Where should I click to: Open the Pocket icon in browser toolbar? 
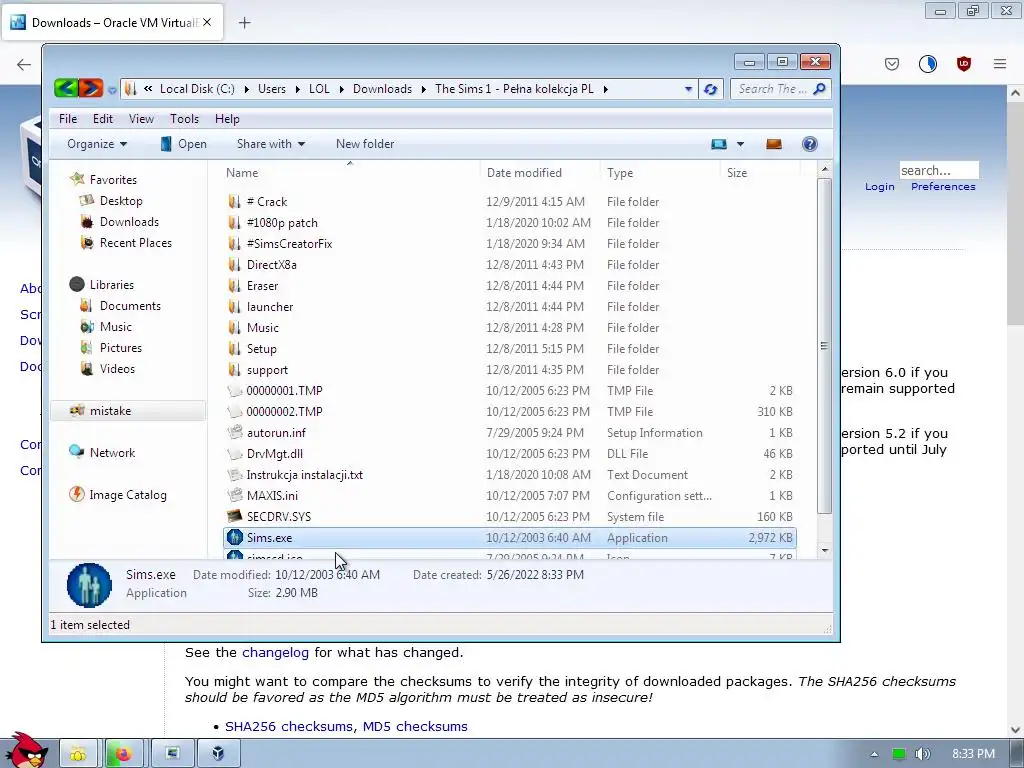[891, 63]
